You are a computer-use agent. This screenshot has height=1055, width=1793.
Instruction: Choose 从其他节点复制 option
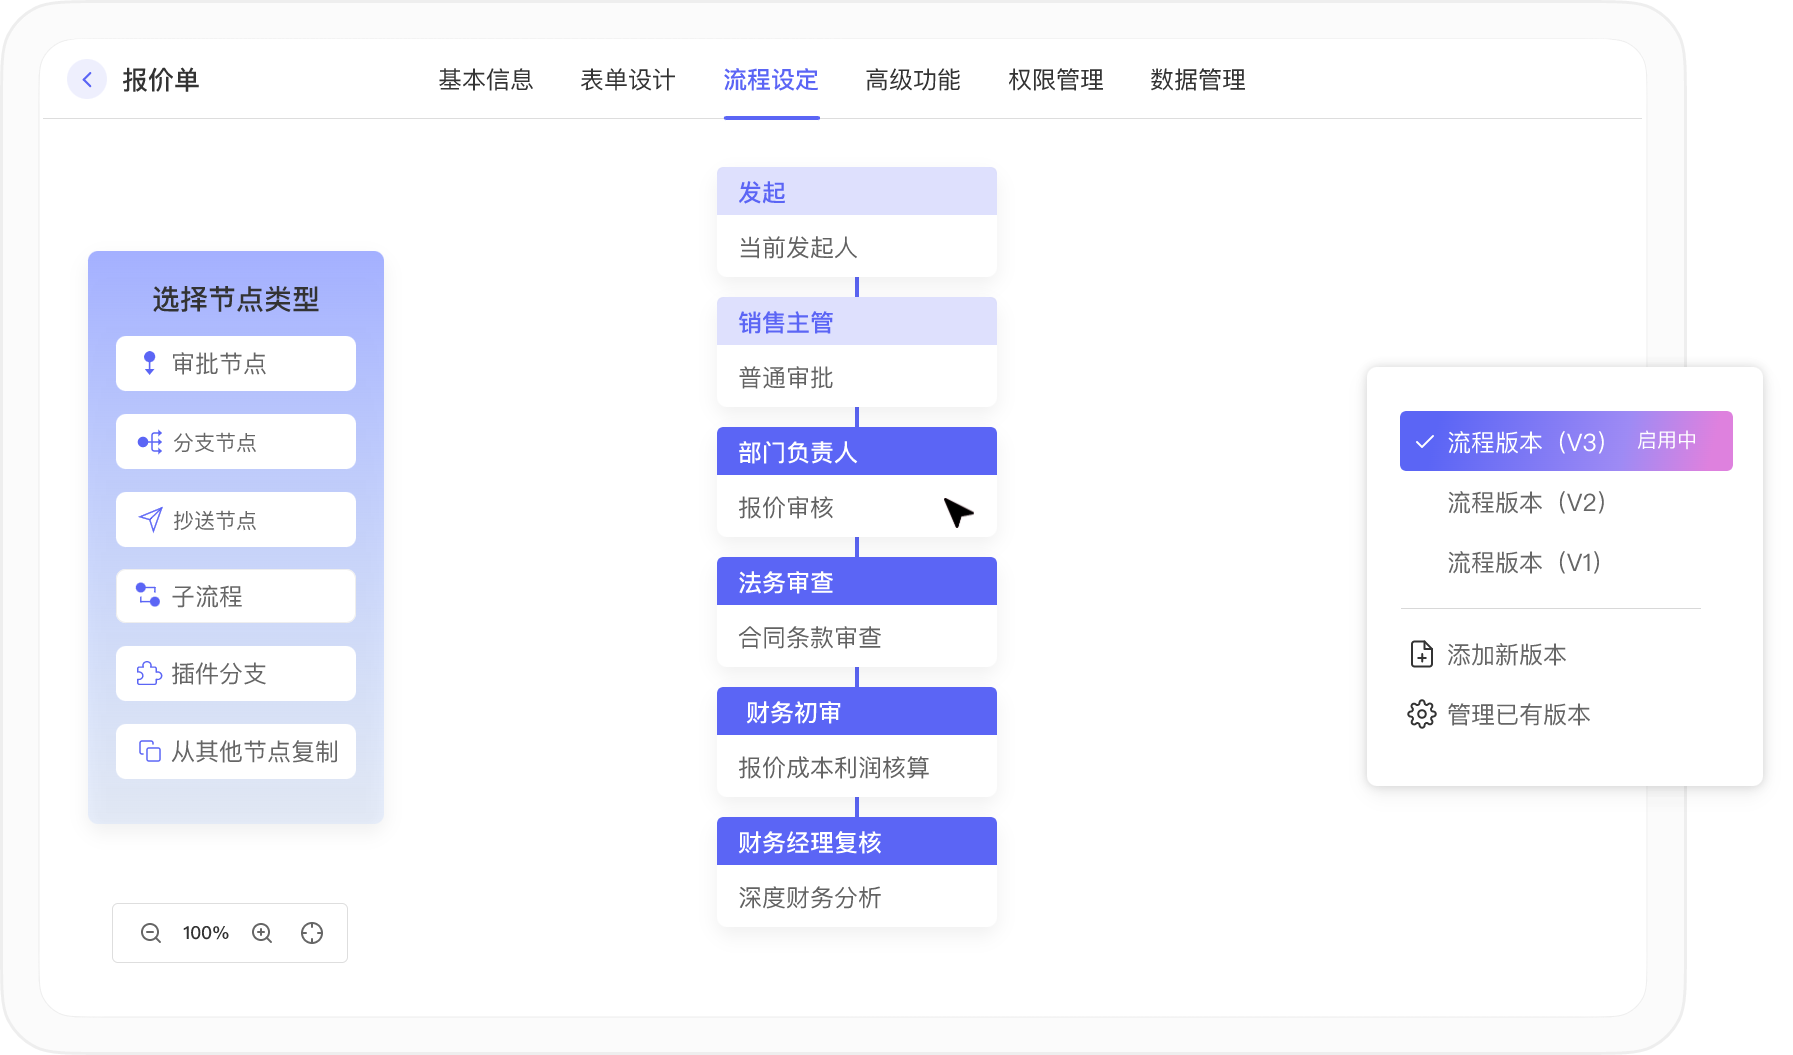[236, 752]
